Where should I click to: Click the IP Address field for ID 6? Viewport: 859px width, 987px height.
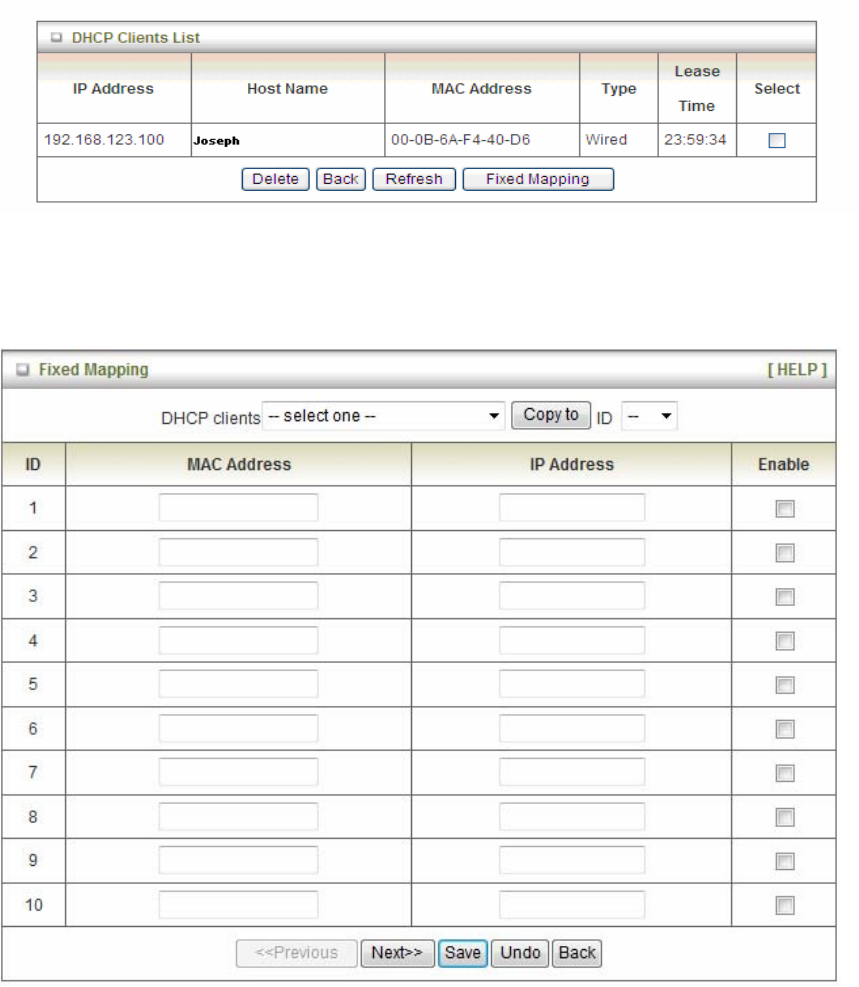pyautogui.click(x=571, y=728)
